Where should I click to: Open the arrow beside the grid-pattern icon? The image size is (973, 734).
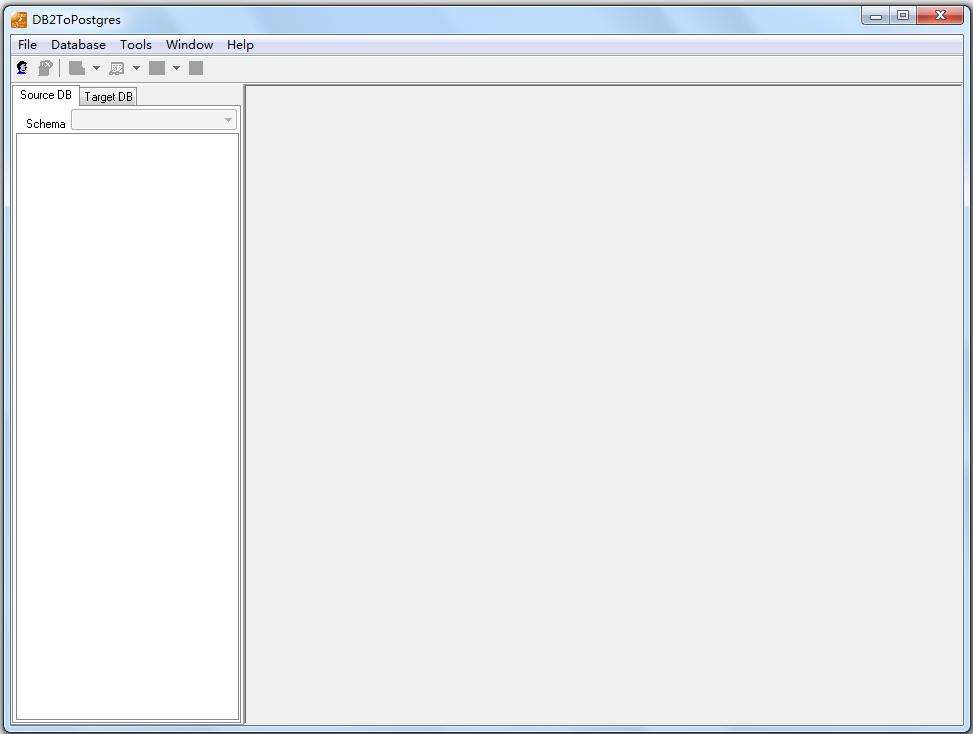(x=137, y=68)
